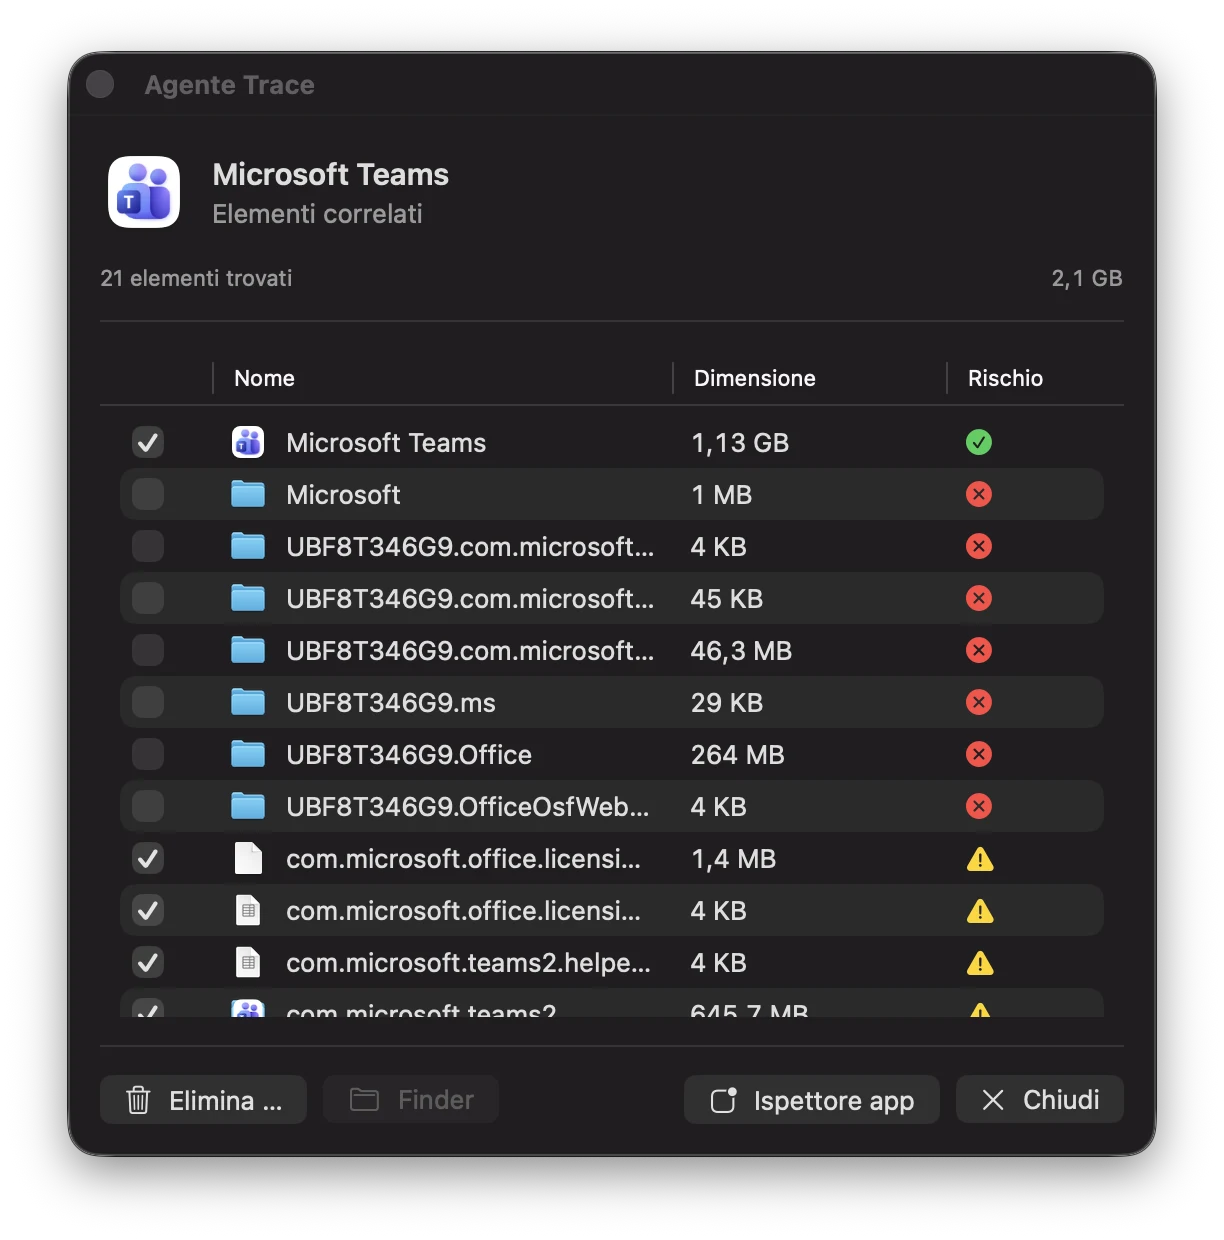Select the Microsoft Teams name in the list row
Viewport: 1224px width, 1240px height.
[386, 443]
